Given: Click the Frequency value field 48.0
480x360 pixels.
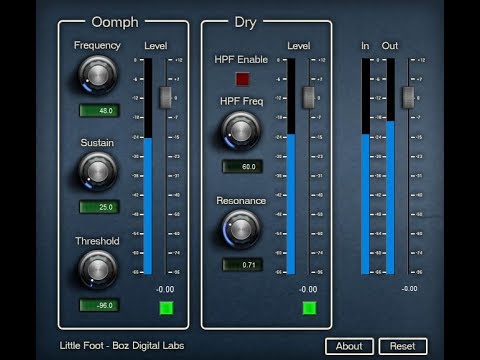Looking at the screenshot, I should coord(99,110).
